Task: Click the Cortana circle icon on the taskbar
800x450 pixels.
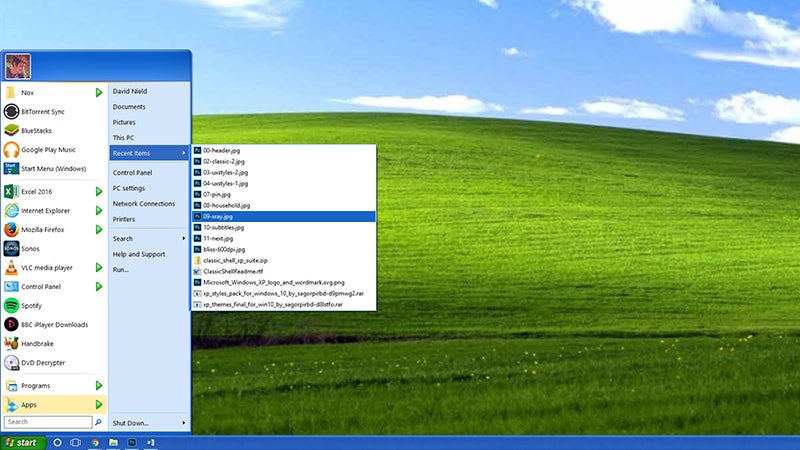Action: (57, 441)
